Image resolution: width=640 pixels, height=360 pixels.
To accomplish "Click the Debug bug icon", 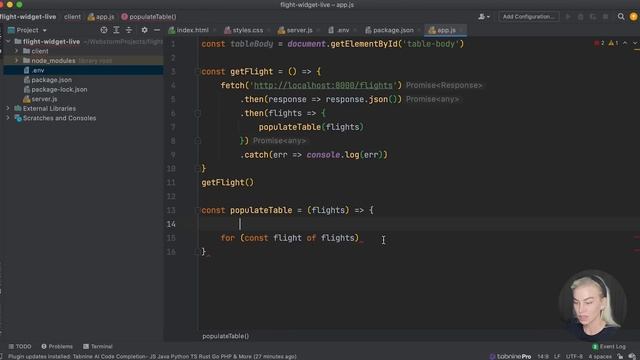I will [580, 17].
